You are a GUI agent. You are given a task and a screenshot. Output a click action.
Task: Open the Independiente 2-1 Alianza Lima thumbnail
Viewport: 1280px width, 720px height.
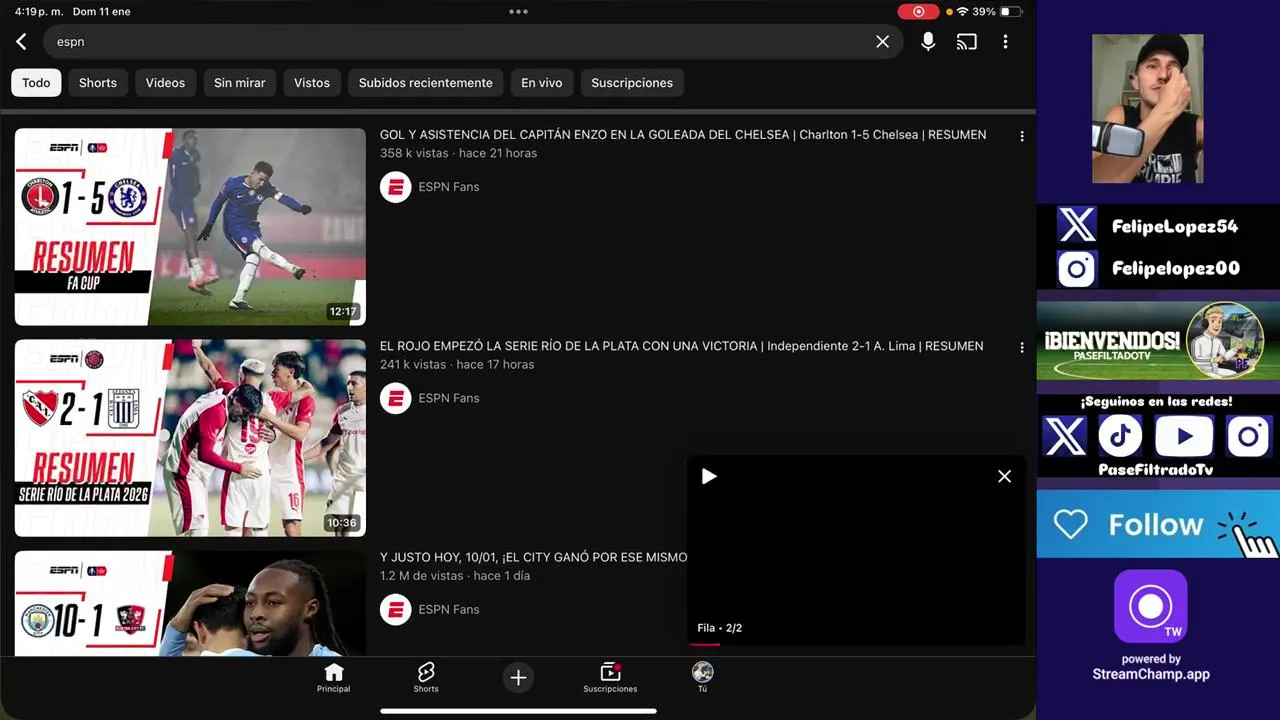tap(190, 438)
